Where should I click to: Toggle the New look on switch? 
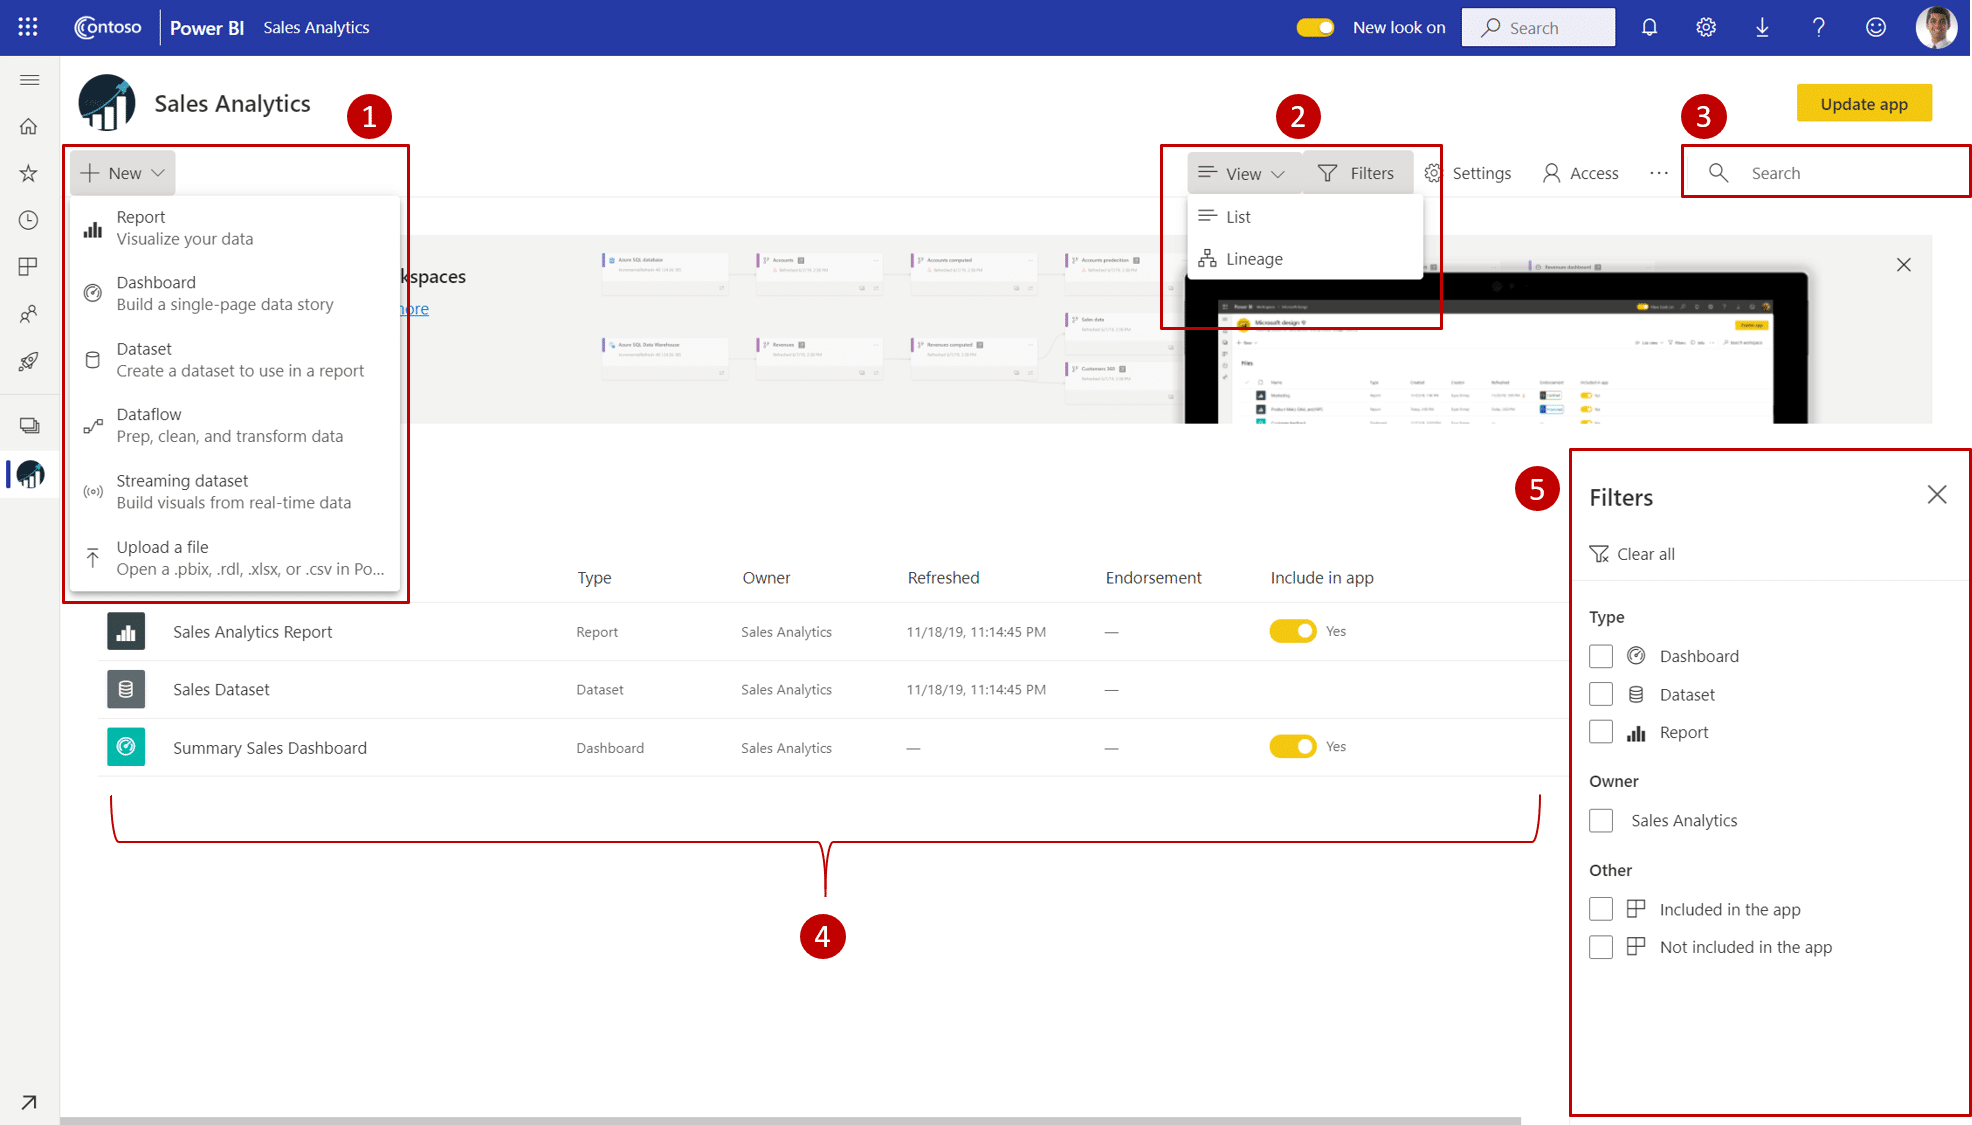(1316, 27)
